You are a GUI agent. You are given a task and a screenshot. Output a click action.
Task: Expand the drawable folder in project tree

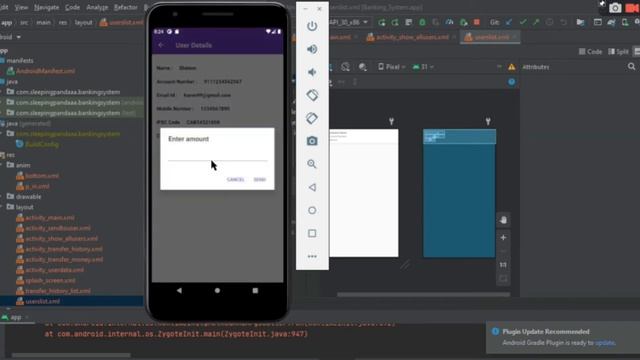point(2,197)
